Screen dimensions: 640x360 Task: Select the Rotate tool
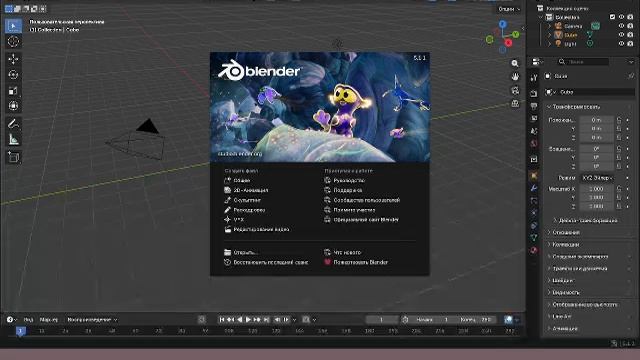(13, 75)
